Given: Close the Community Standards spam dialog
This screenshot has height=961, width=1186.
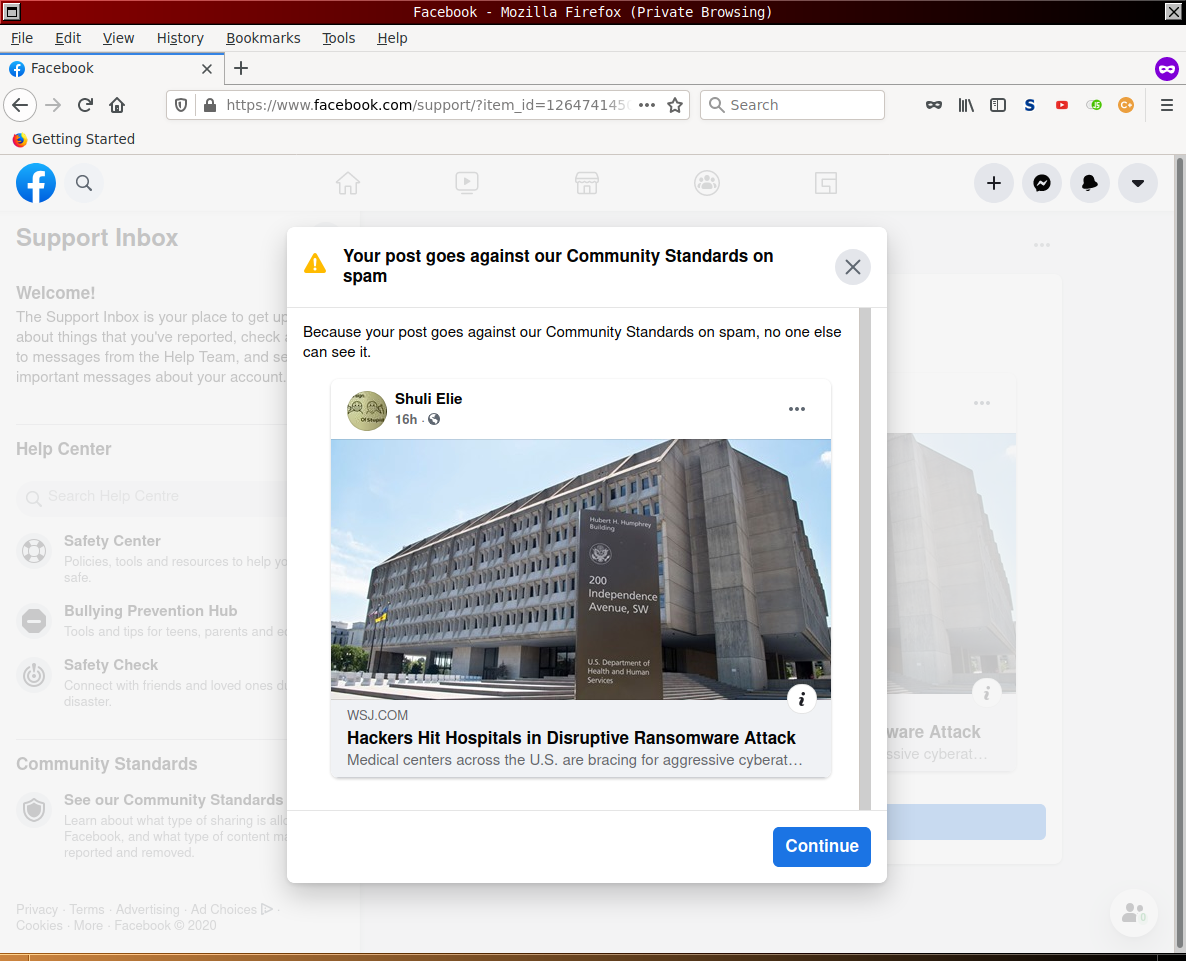Looking at the screenshot, I should click(852, 267).
